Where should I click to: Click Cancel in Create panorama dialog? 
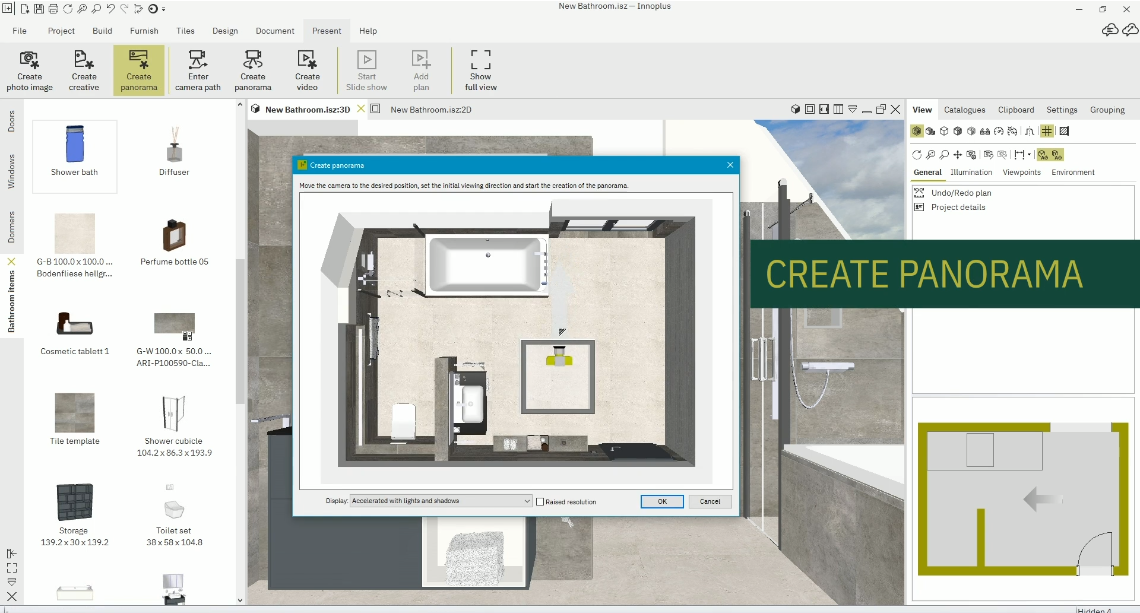coord(710,501)
